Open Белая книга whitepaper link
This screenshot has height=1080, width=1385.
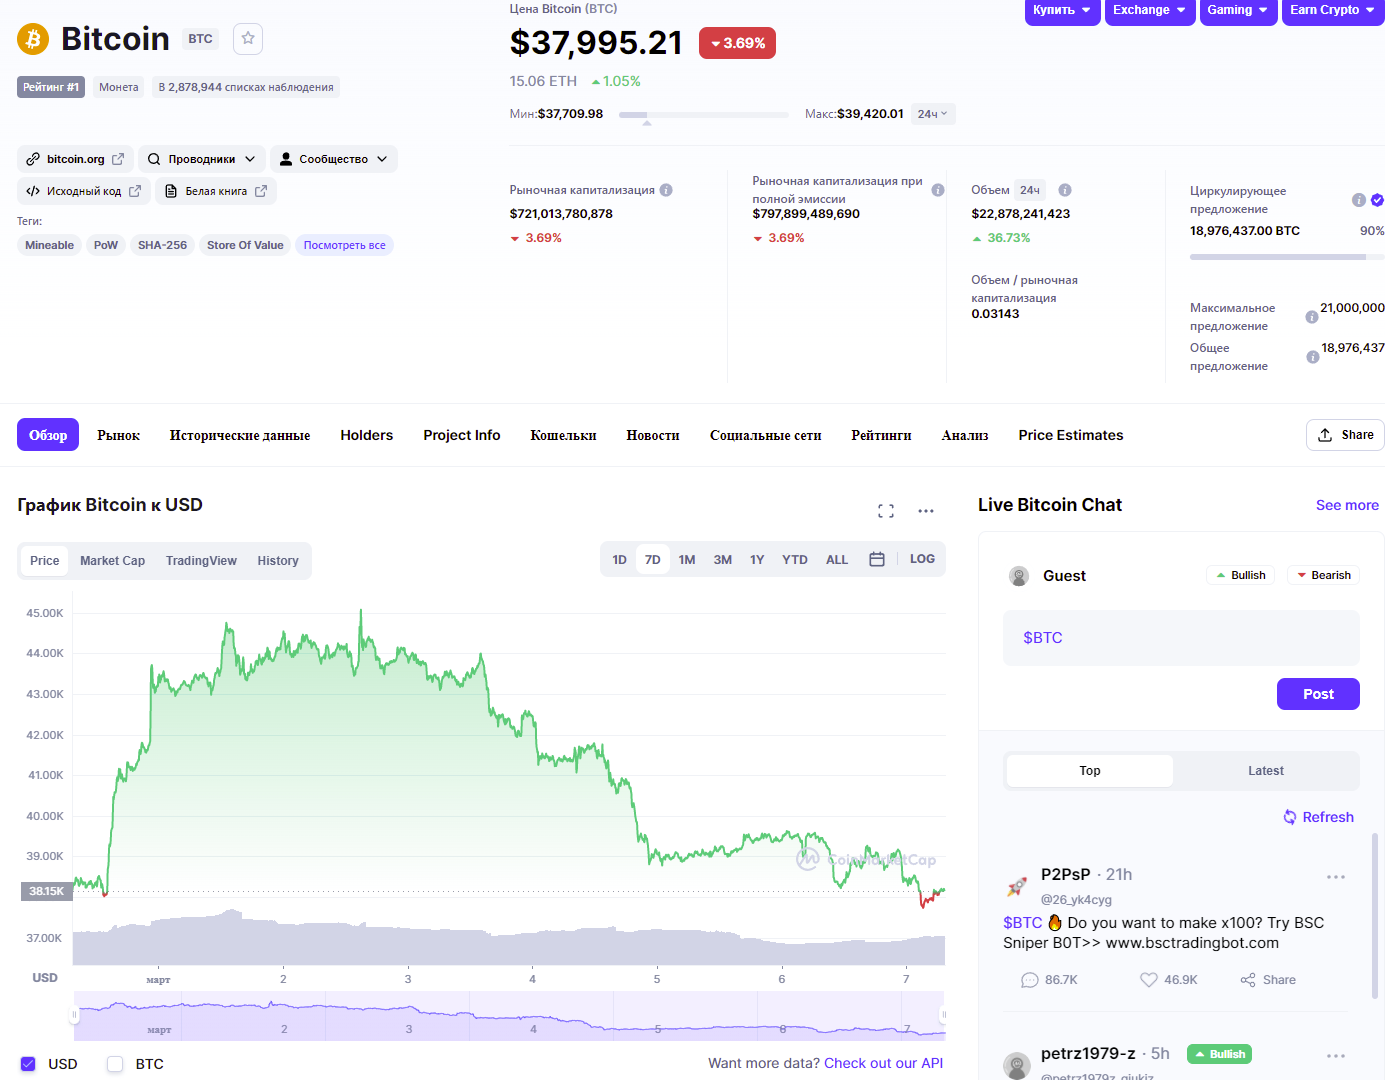tap(216, 191)
